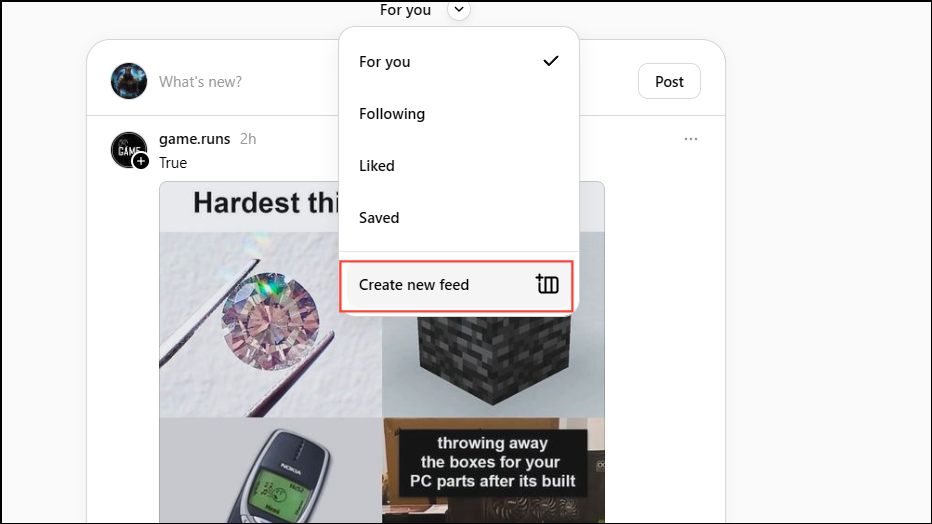Open the Nokia phone image in the post
The width and height of the screenshot is (932, 524).
pos(270,471)
